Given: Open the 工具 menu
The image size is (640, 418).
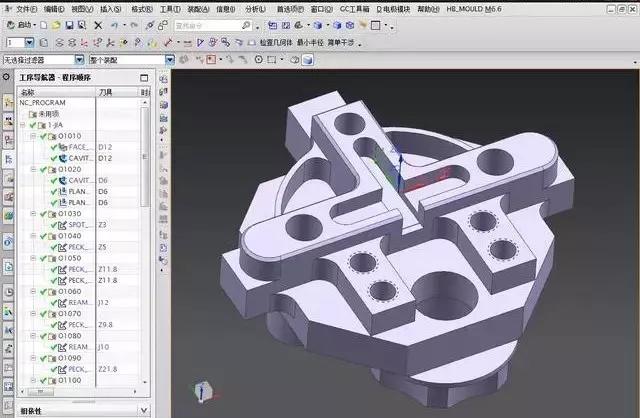Looking at the screenshot, I should click(170, 9).
